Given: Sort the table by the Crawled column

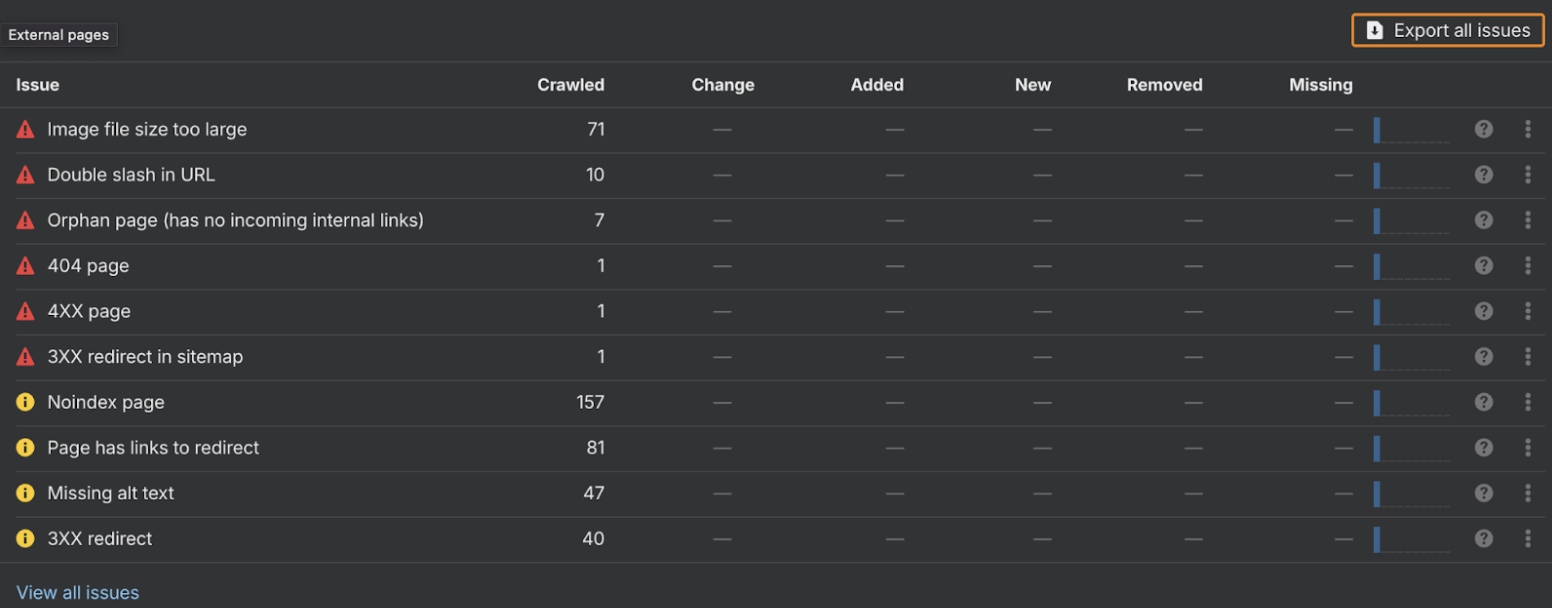Looking at the screenshot, I should (x=571, y=85).
